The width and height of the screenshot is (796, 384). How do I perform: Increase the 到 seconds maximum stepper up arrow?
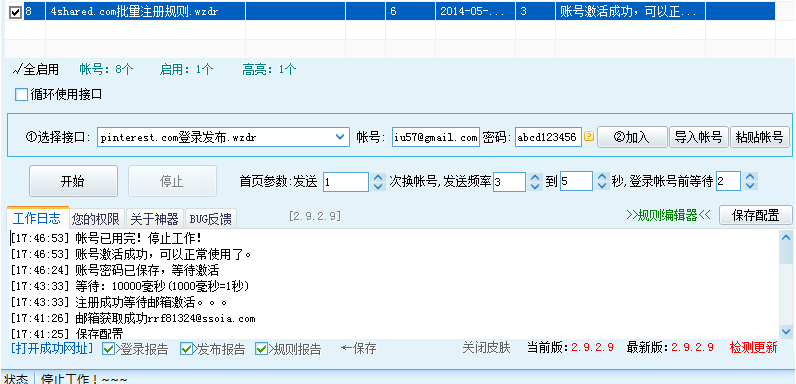[602, 177]
